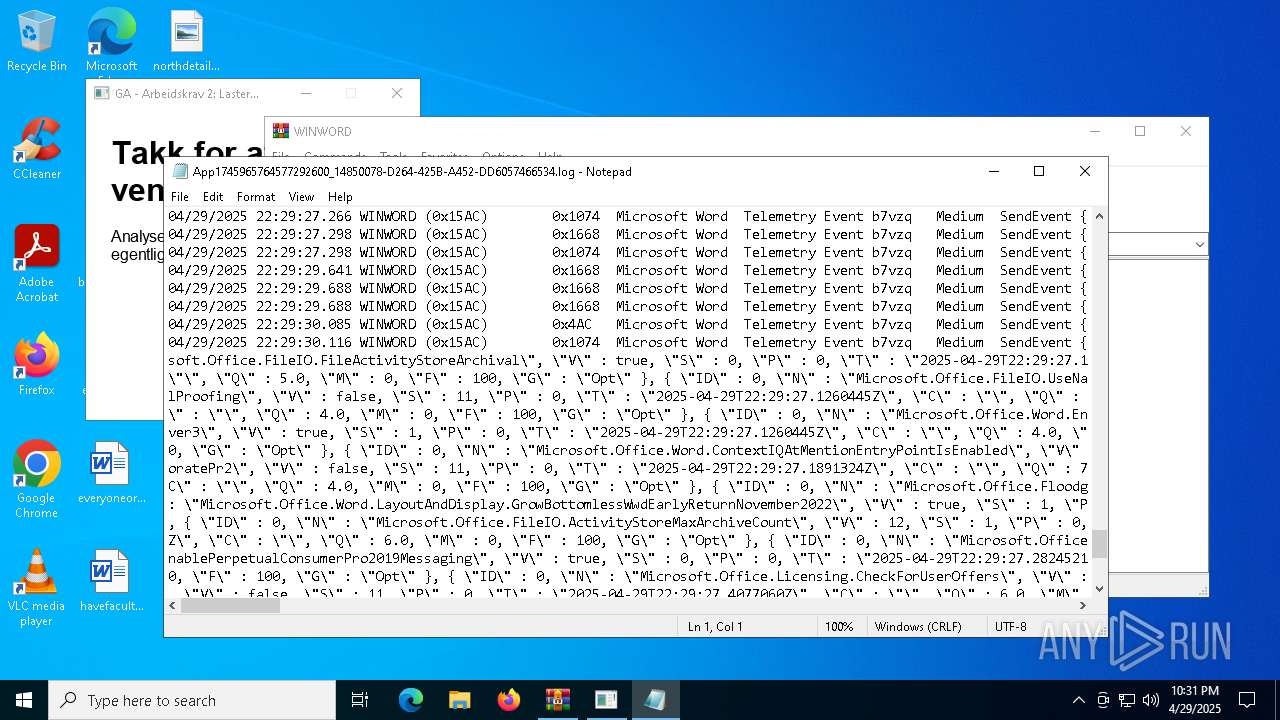The image size is (1280, 720).
Task: Launch Firefox from desktop icon
Action: (x=37, y=365)
